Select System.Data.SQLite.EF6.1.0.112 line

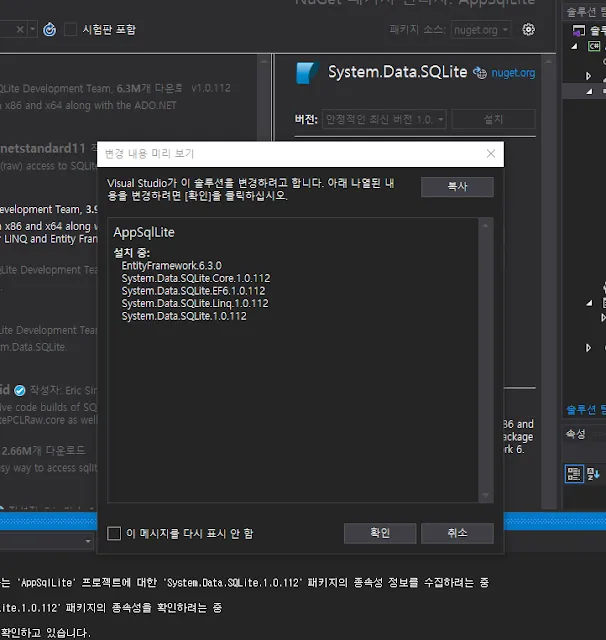pyautogui.click(x=193, y=291)
